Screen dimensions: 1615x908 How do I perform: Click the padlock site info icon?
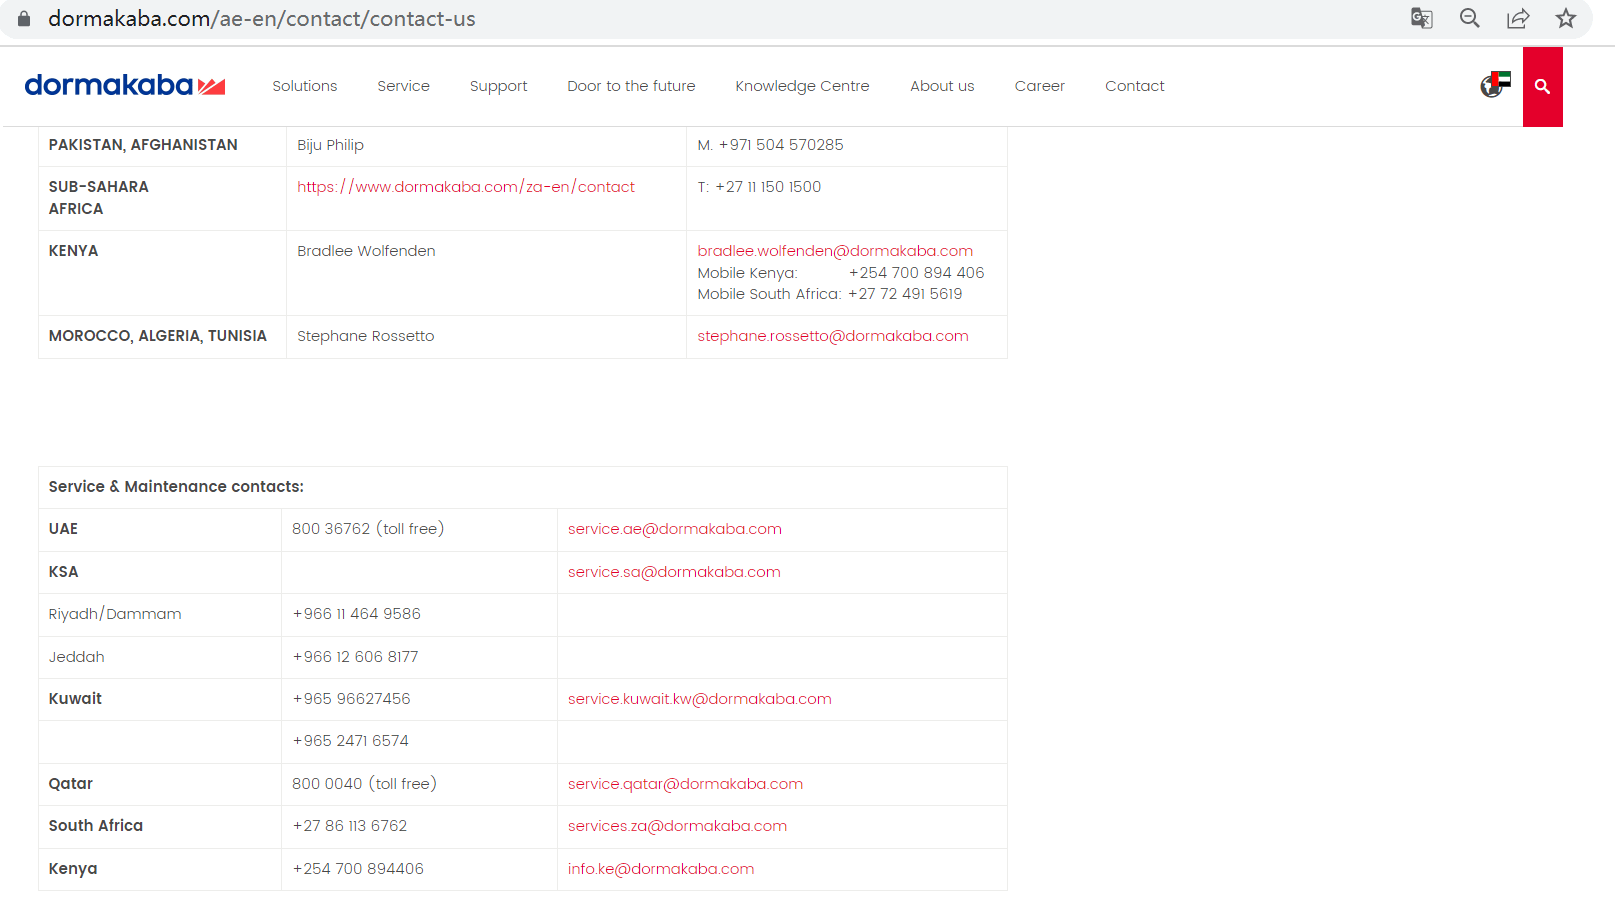coord(24,18)
